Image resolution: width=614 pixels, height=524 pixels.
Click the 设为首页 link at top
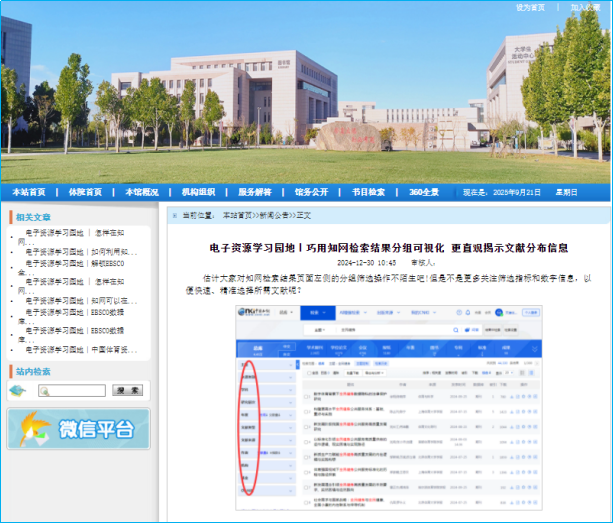pyautogui.click(x=530, y=7)
